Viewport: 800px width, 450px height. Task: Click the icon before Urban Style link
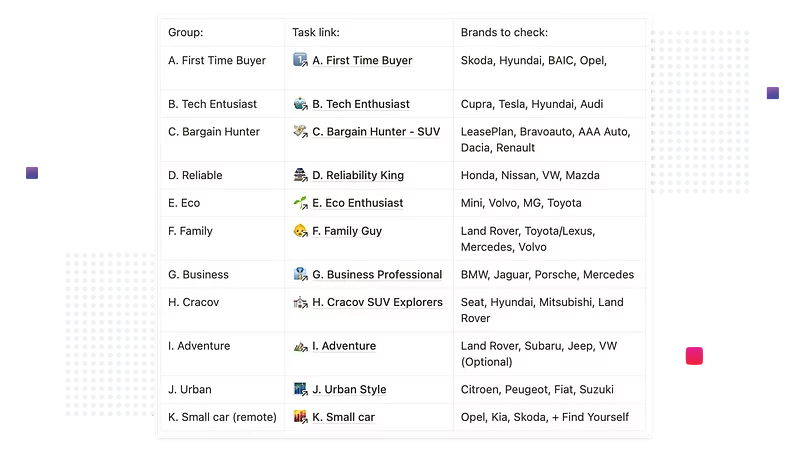click(300, 390)
